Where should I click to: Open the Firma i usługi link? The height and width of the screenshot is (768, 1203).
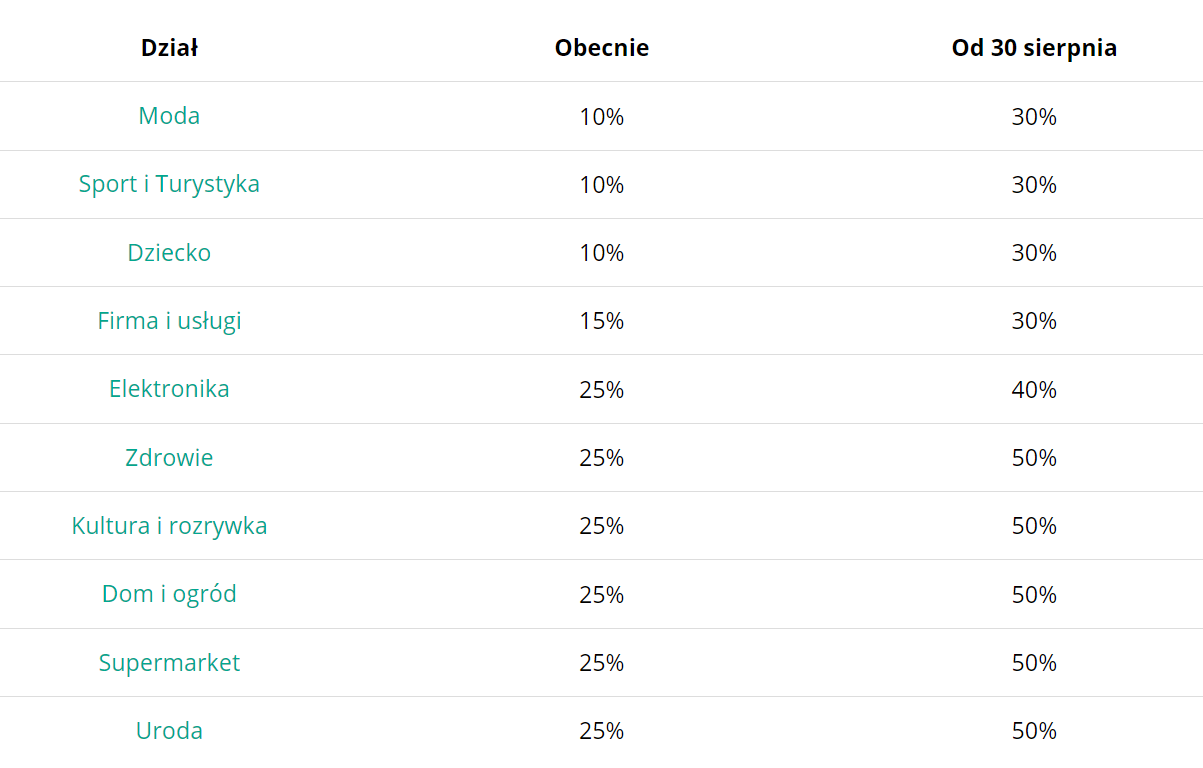pyautogui.click(x=169, y=321)
